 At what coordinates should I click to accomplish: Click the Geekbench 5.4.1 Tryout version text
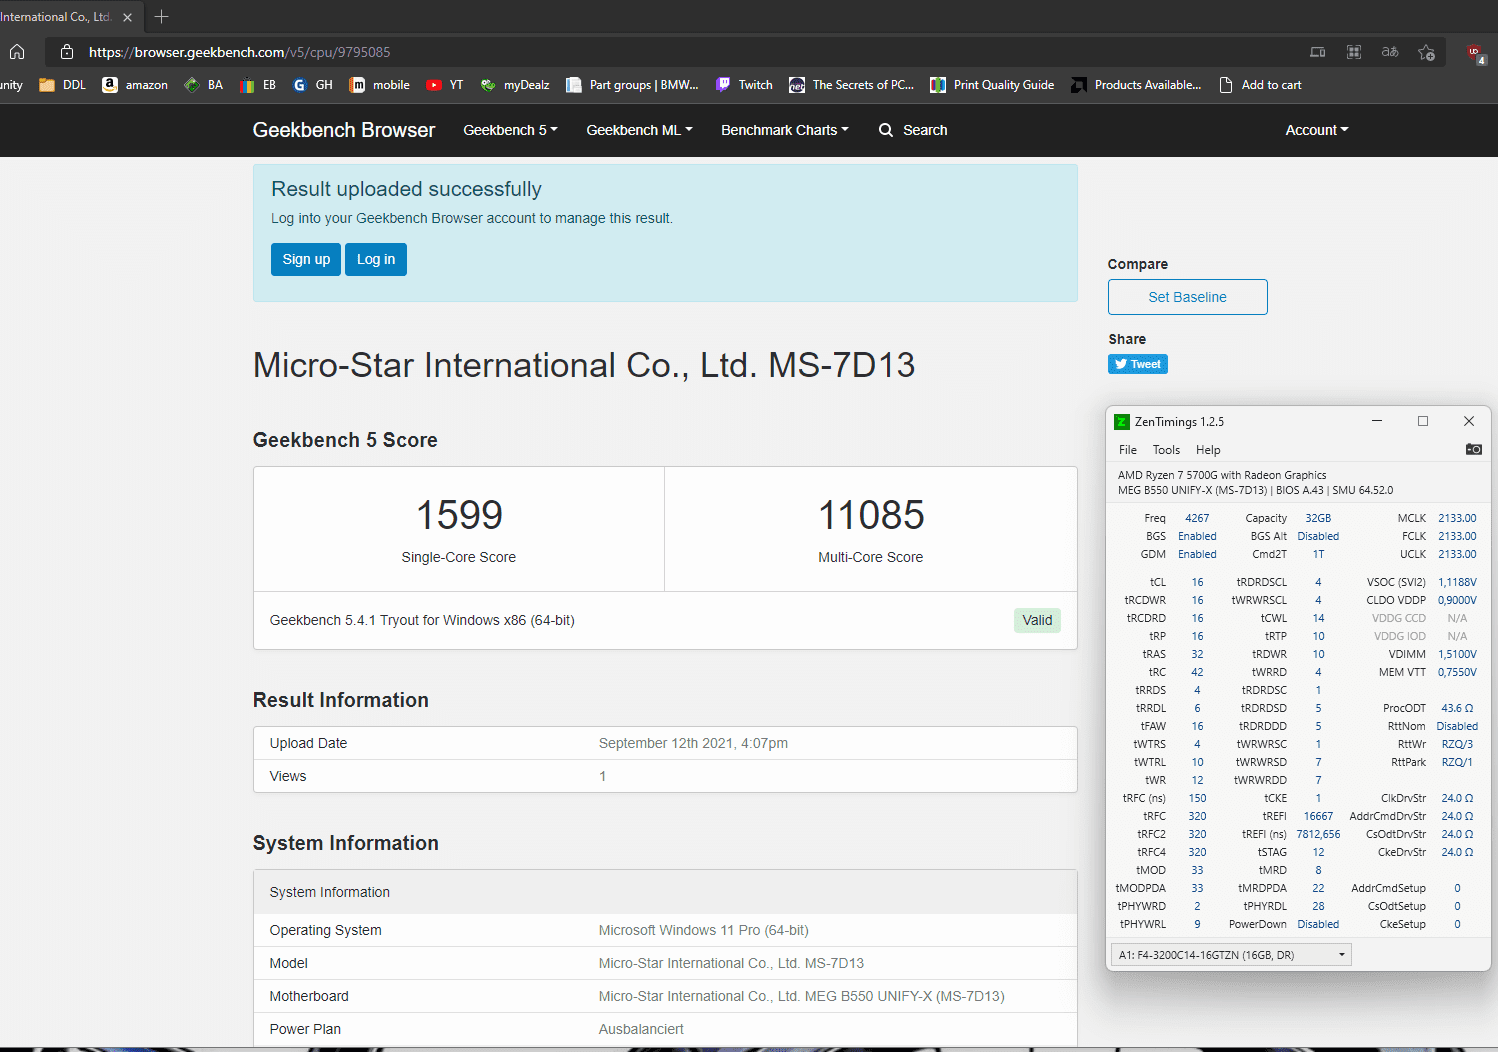(x=422, y=620)
